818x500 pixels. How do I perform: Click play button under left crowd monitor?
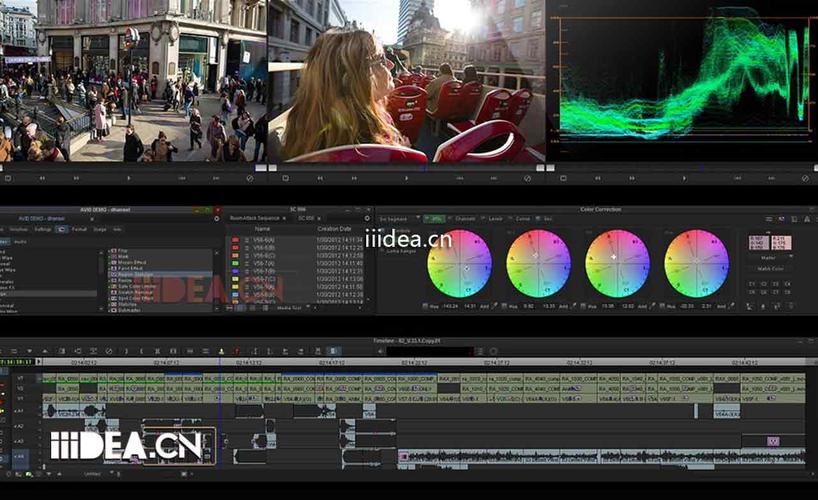(x=129, y=178)
